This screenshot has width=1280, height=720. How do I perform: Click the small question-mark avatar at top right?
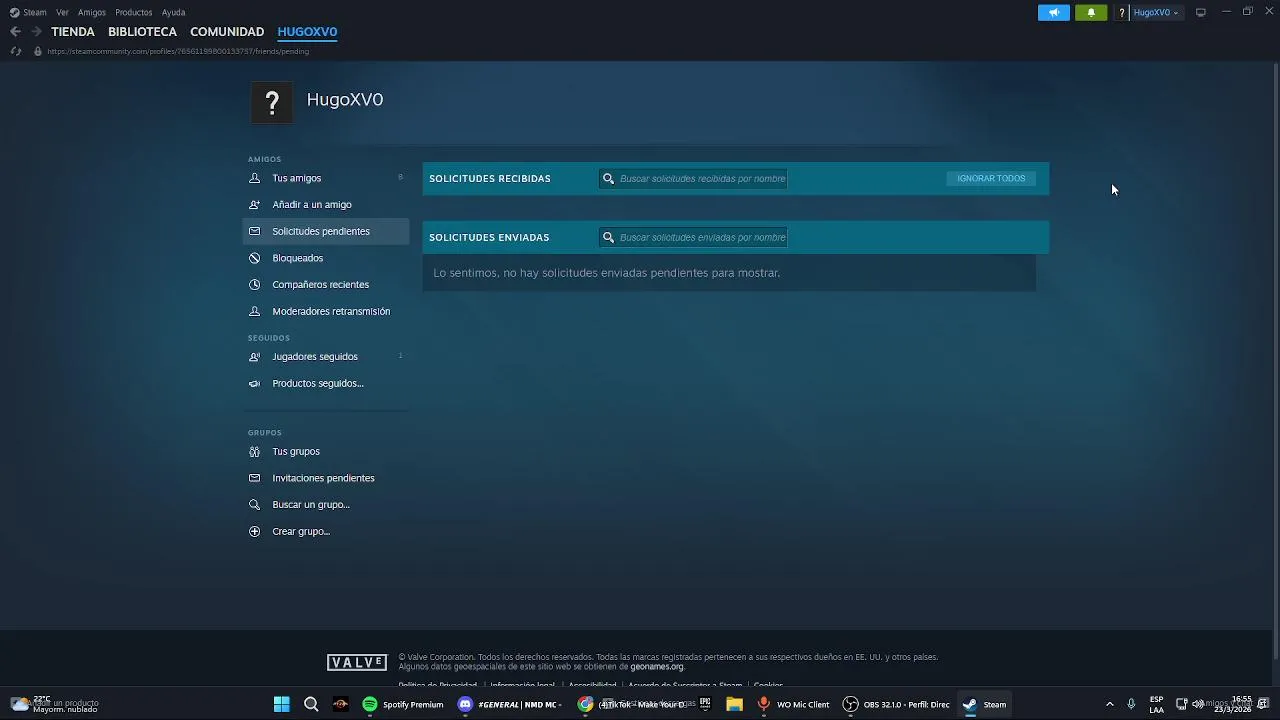pyautogui.click(x=1122, y=12)
